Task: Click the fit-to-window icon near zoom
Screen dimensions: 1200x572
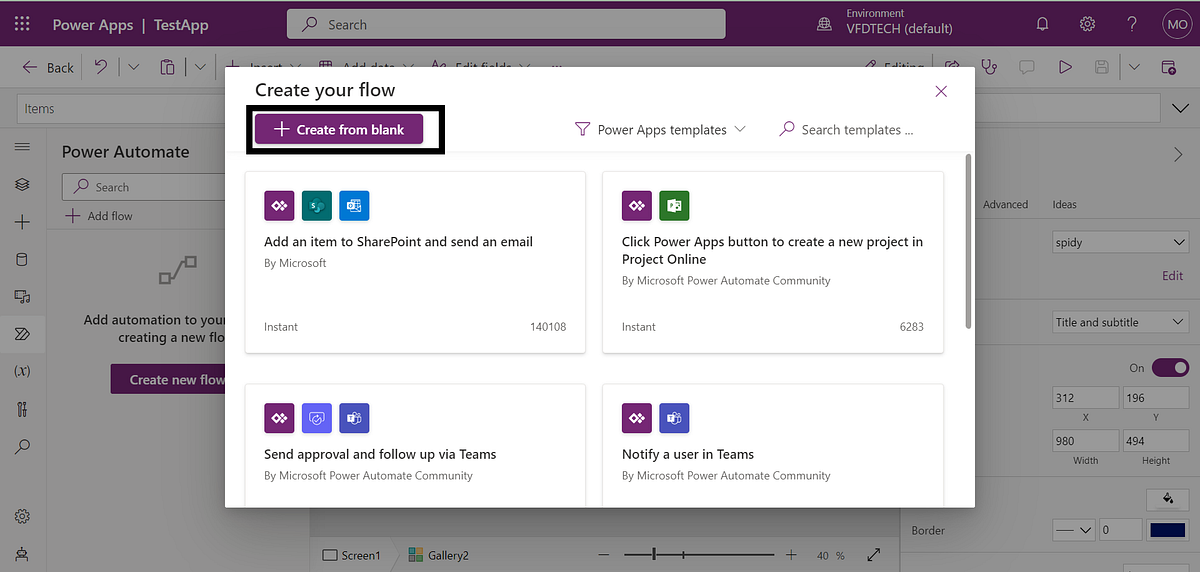Action: (x=874, y=555)
